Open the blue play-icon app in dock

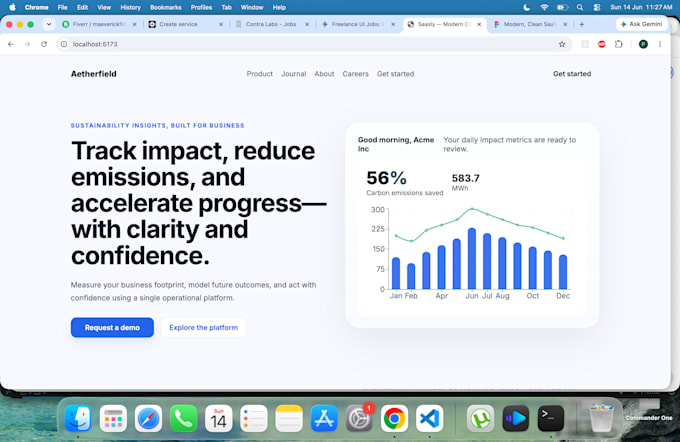[x=516, y=419]
